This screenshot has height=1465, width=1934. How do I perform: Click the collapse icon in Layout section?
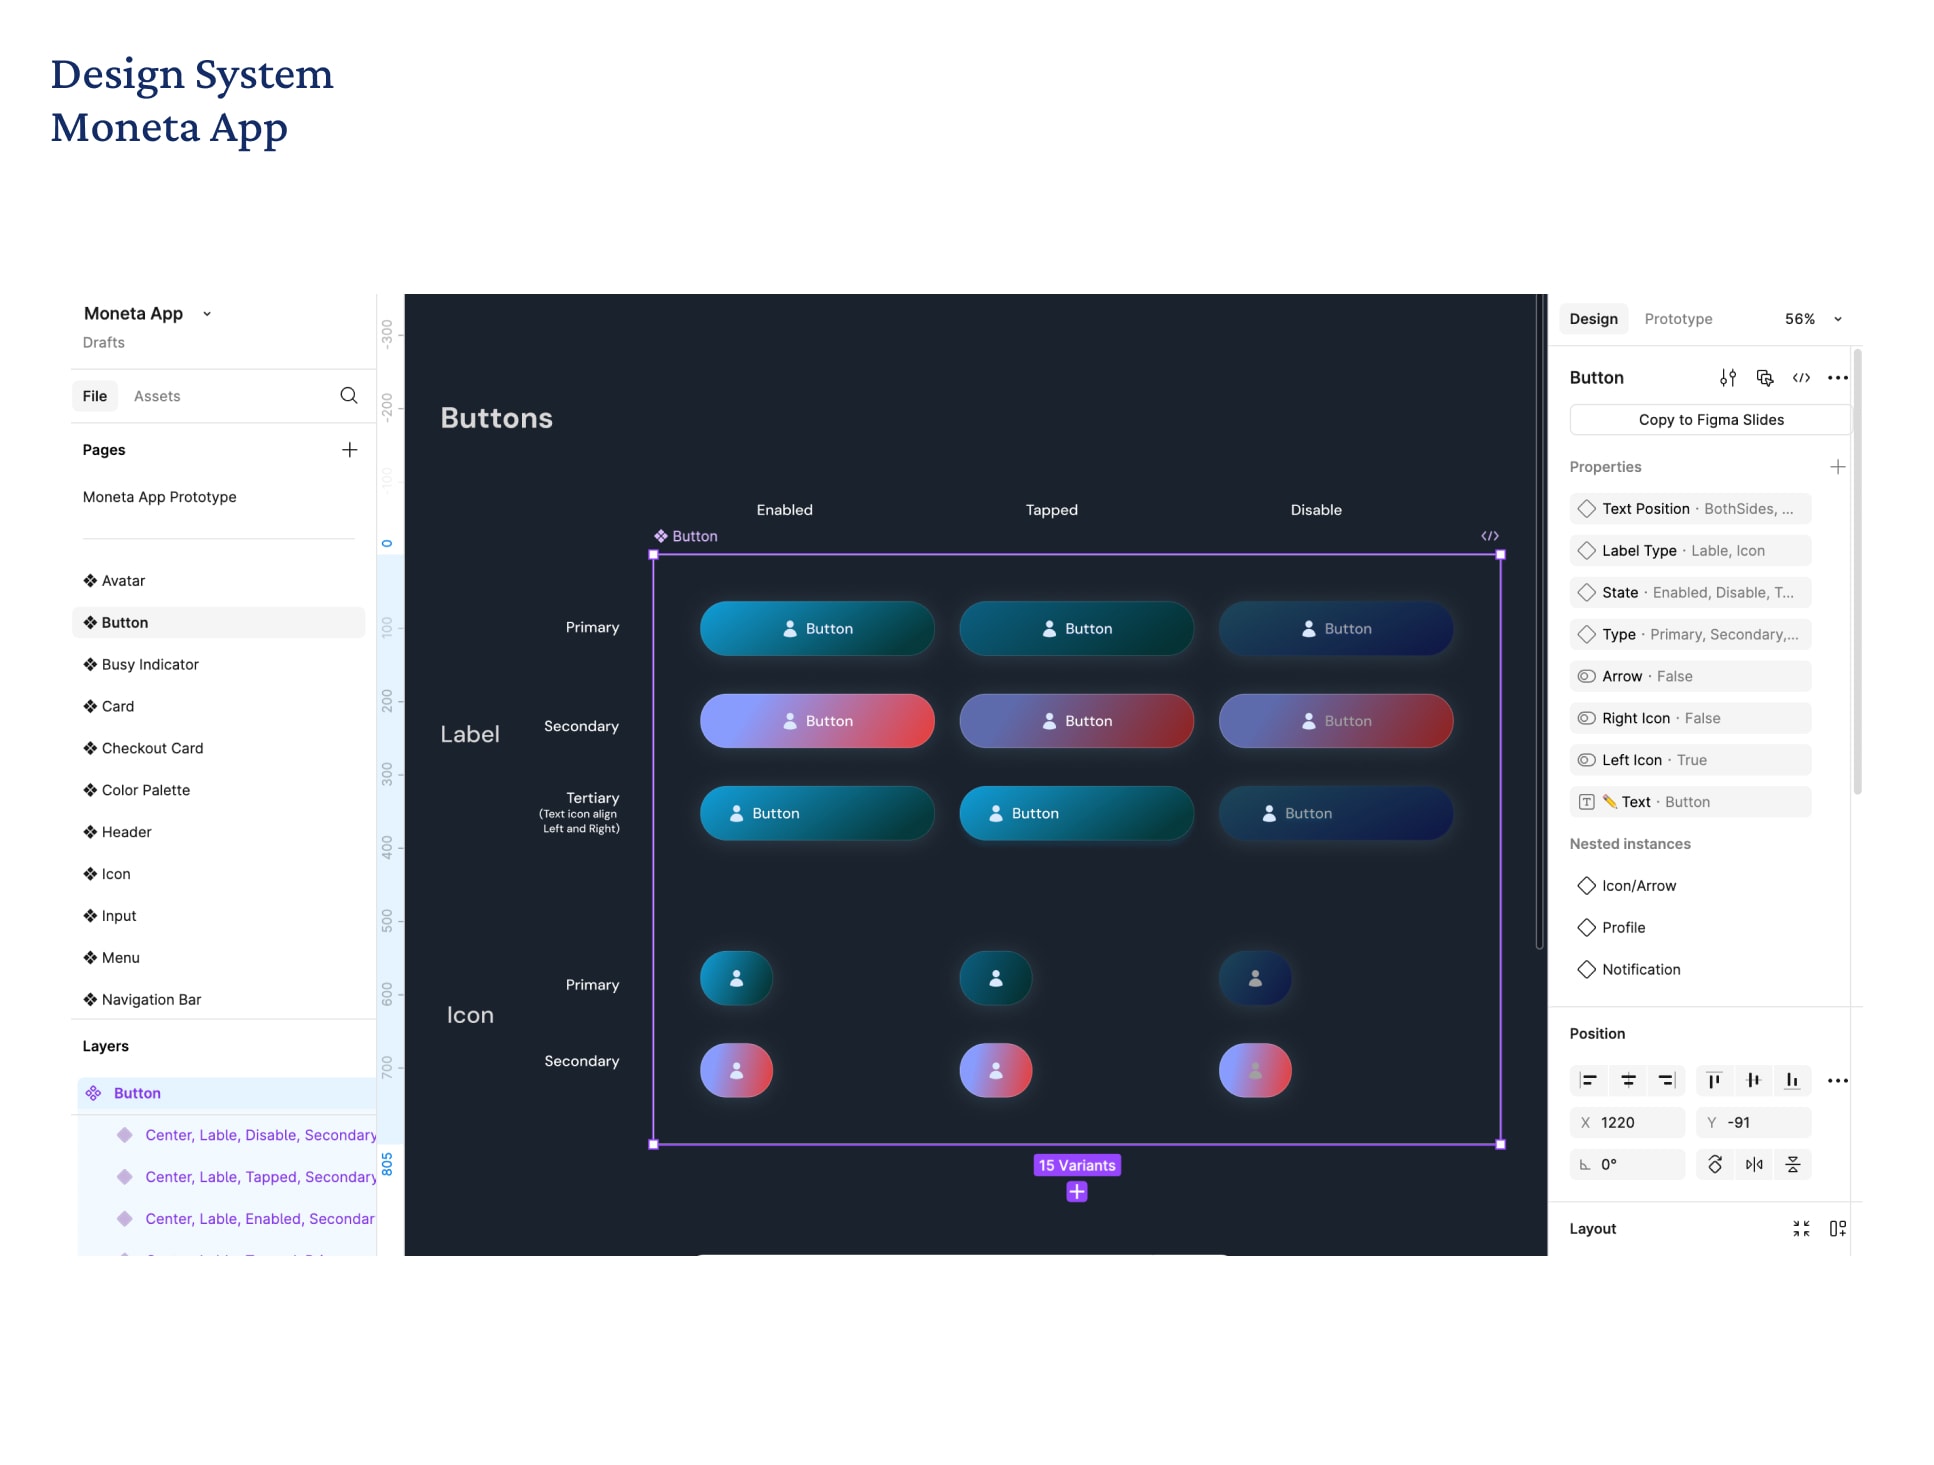[1801, 1229]
